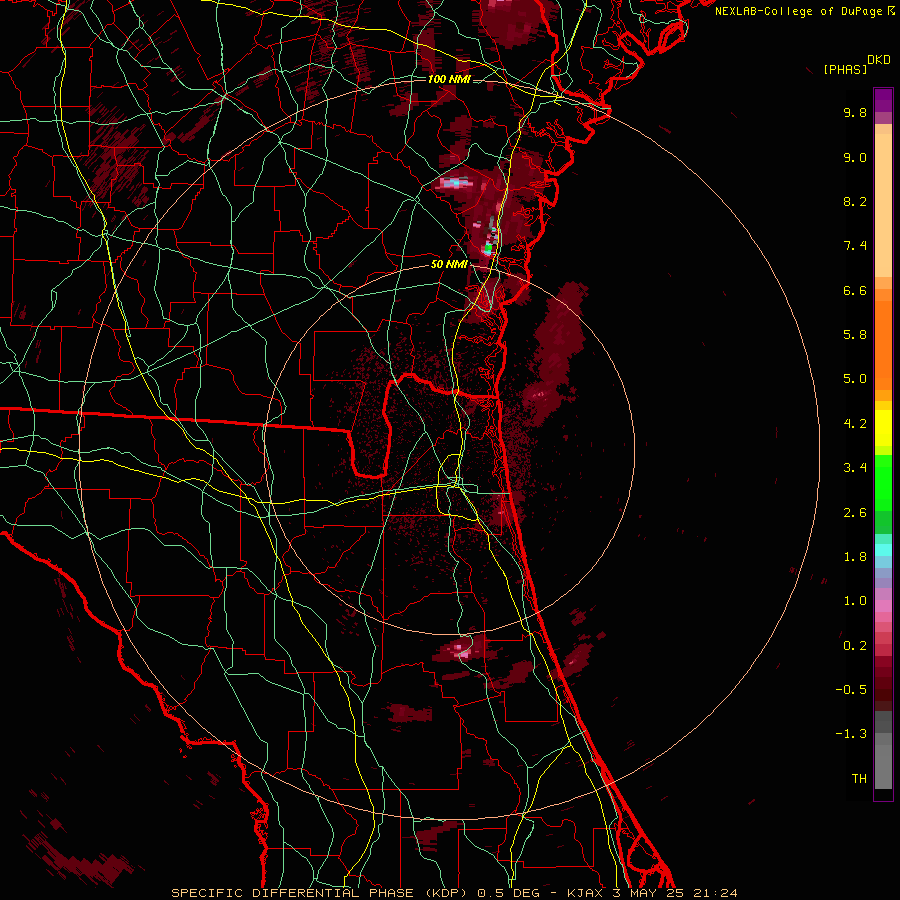Click the -0.5 scale value
This screenshot has width=900, height=900.
pos(851,690)
